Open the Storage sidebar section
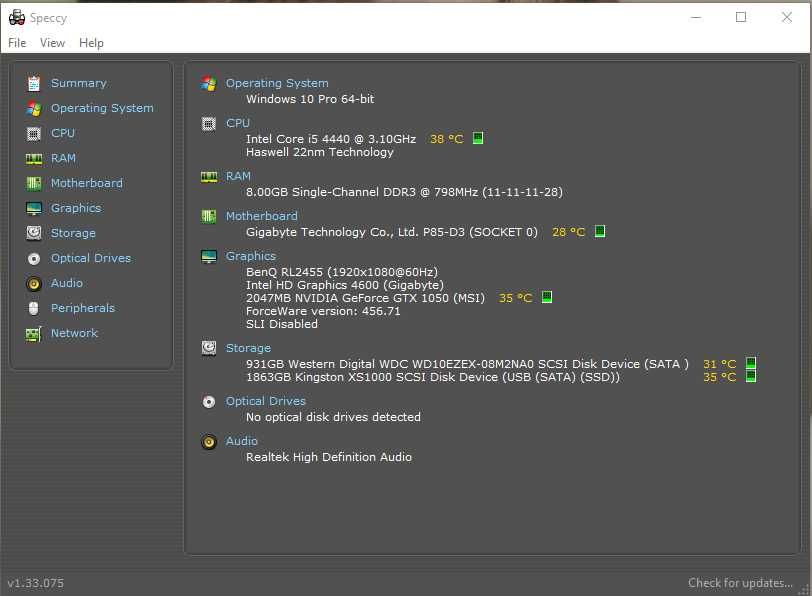Screen dimensions: 812x596 pyautogui.click(x=73, y=233)
